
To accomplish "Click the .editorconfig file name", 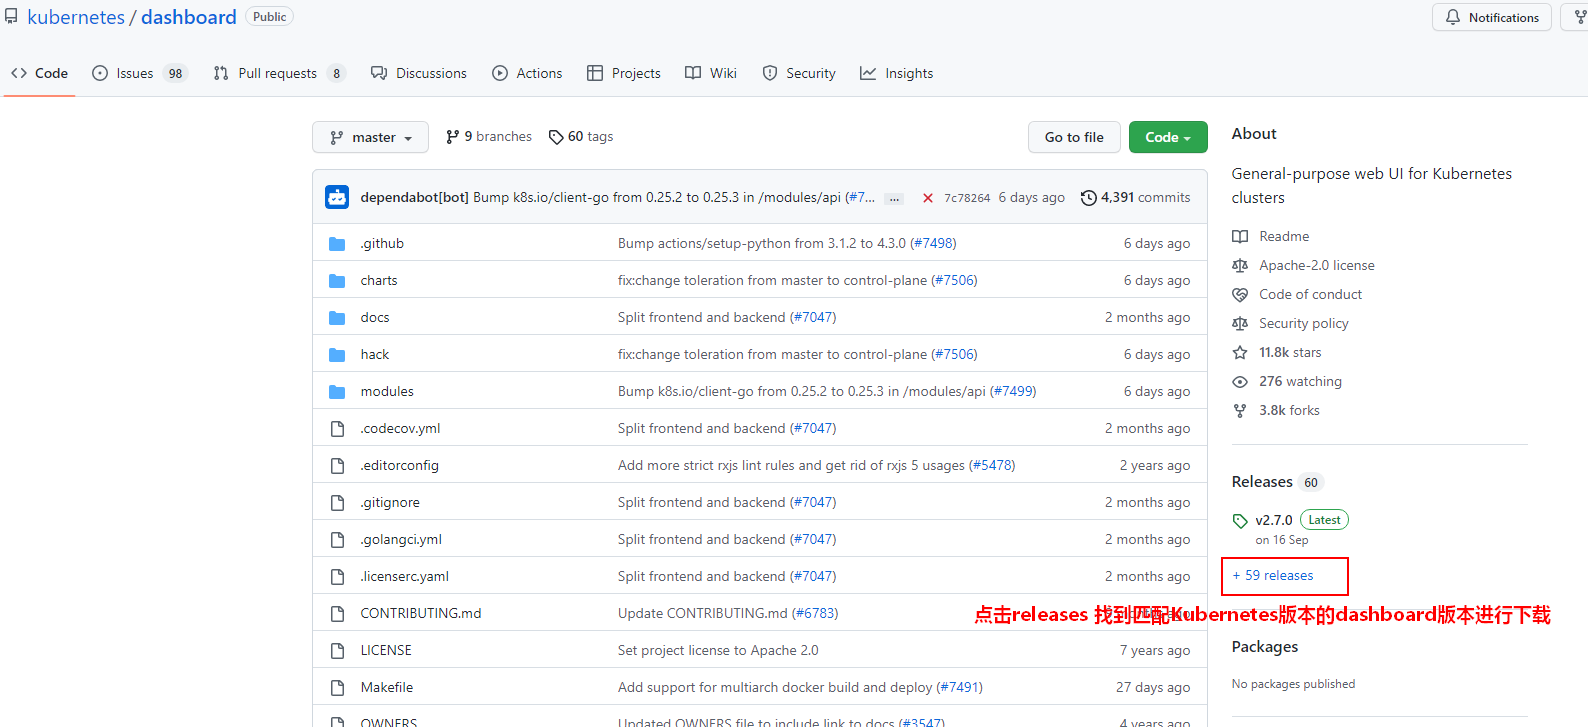I will point(400,466).
